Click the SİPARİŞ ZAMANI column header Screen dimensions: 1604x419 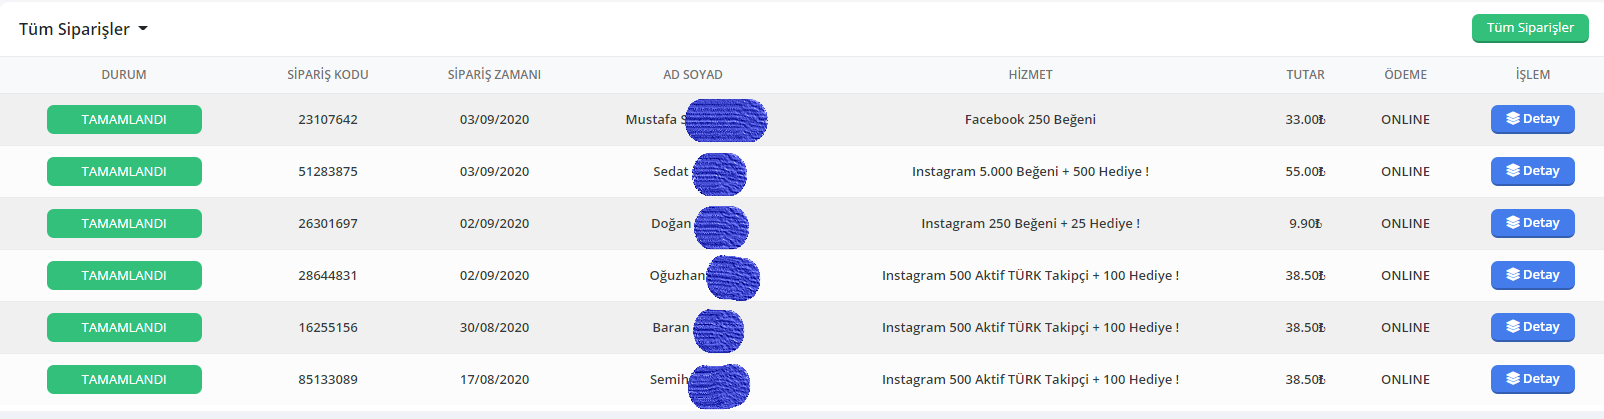click(494, 75)
